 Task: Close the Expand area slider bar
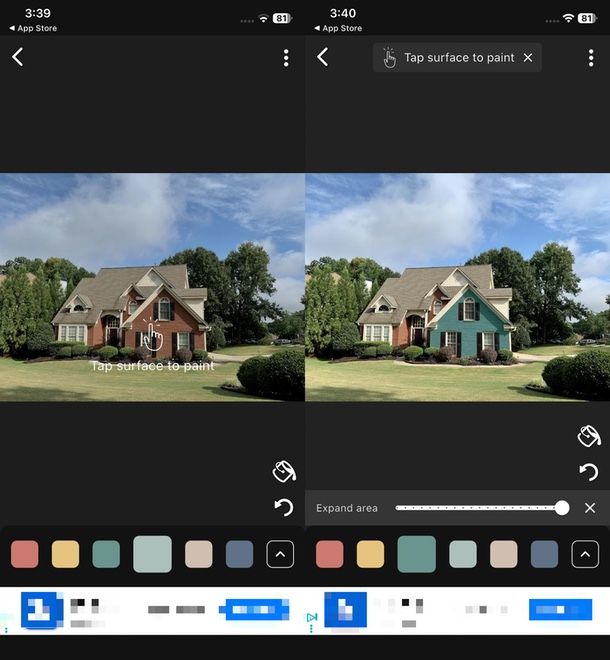[x=590, y=508]
